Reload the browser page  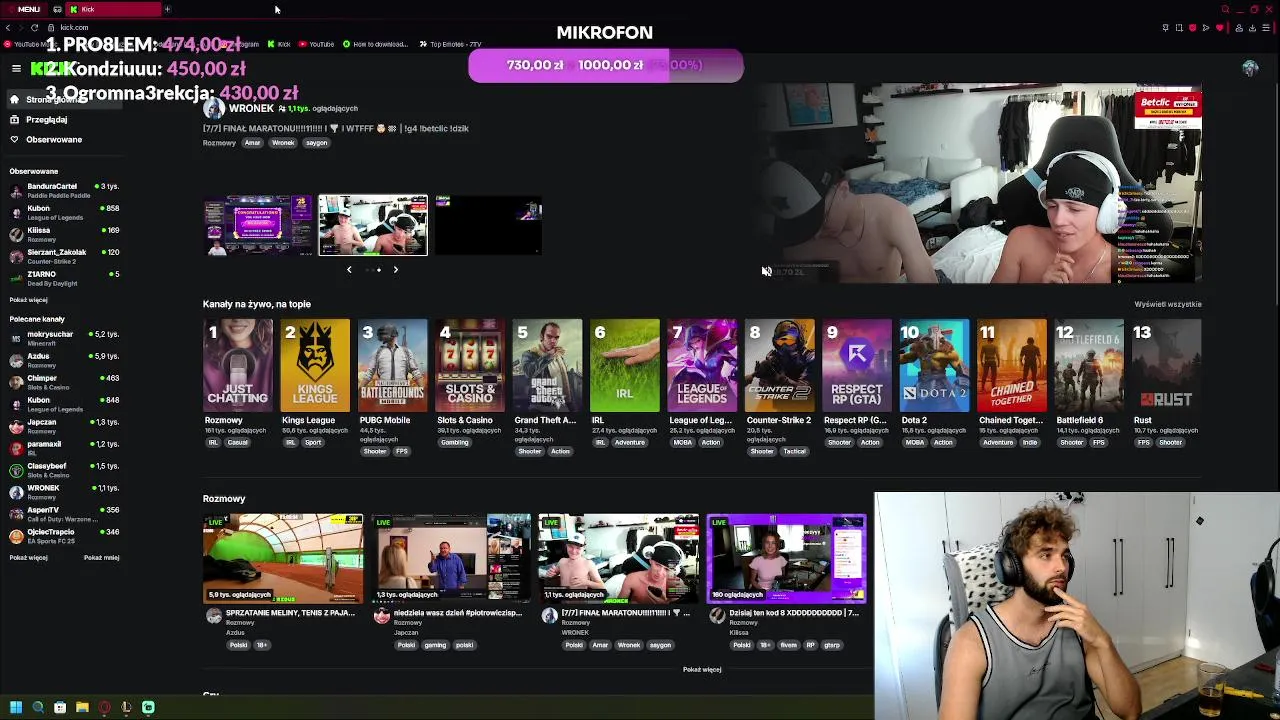34,27
